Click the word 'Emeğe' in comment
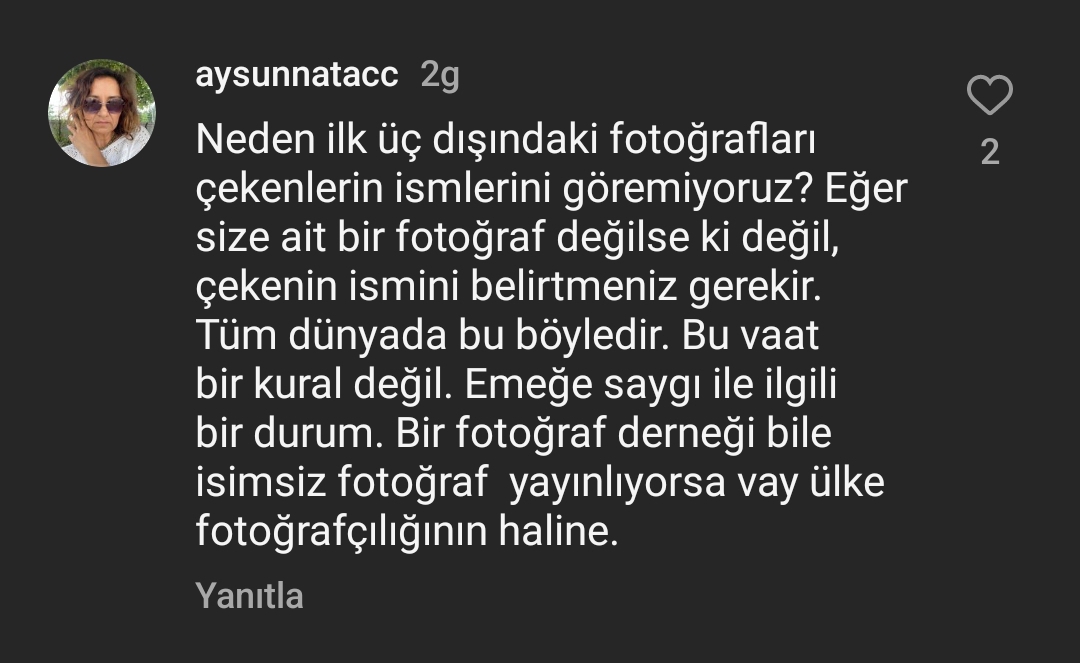The image size is (1080, 663). pyautogui.click(x=528, y=384)
